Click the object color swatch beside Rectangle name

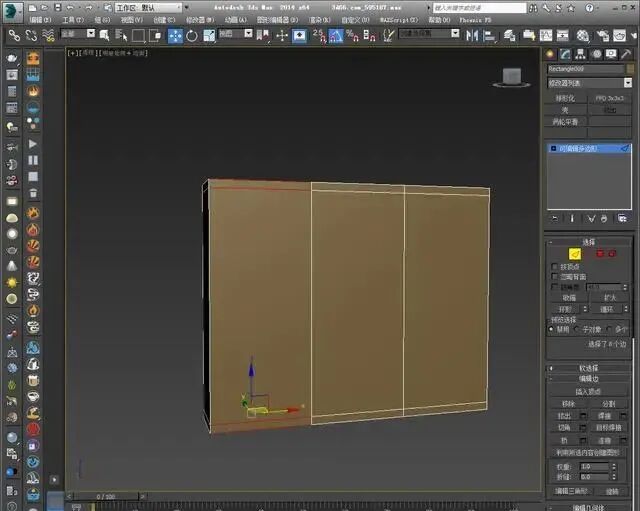coord(630,69)
